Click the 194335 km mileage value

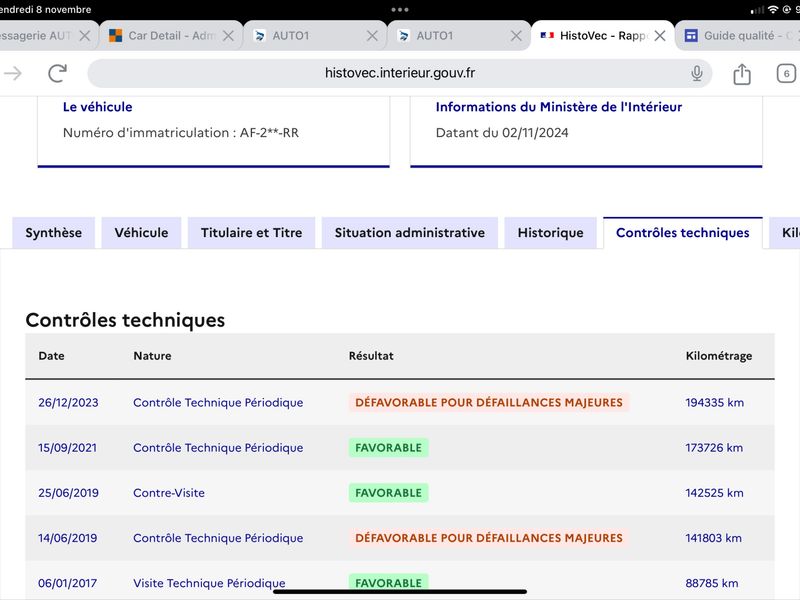(714, 403)
